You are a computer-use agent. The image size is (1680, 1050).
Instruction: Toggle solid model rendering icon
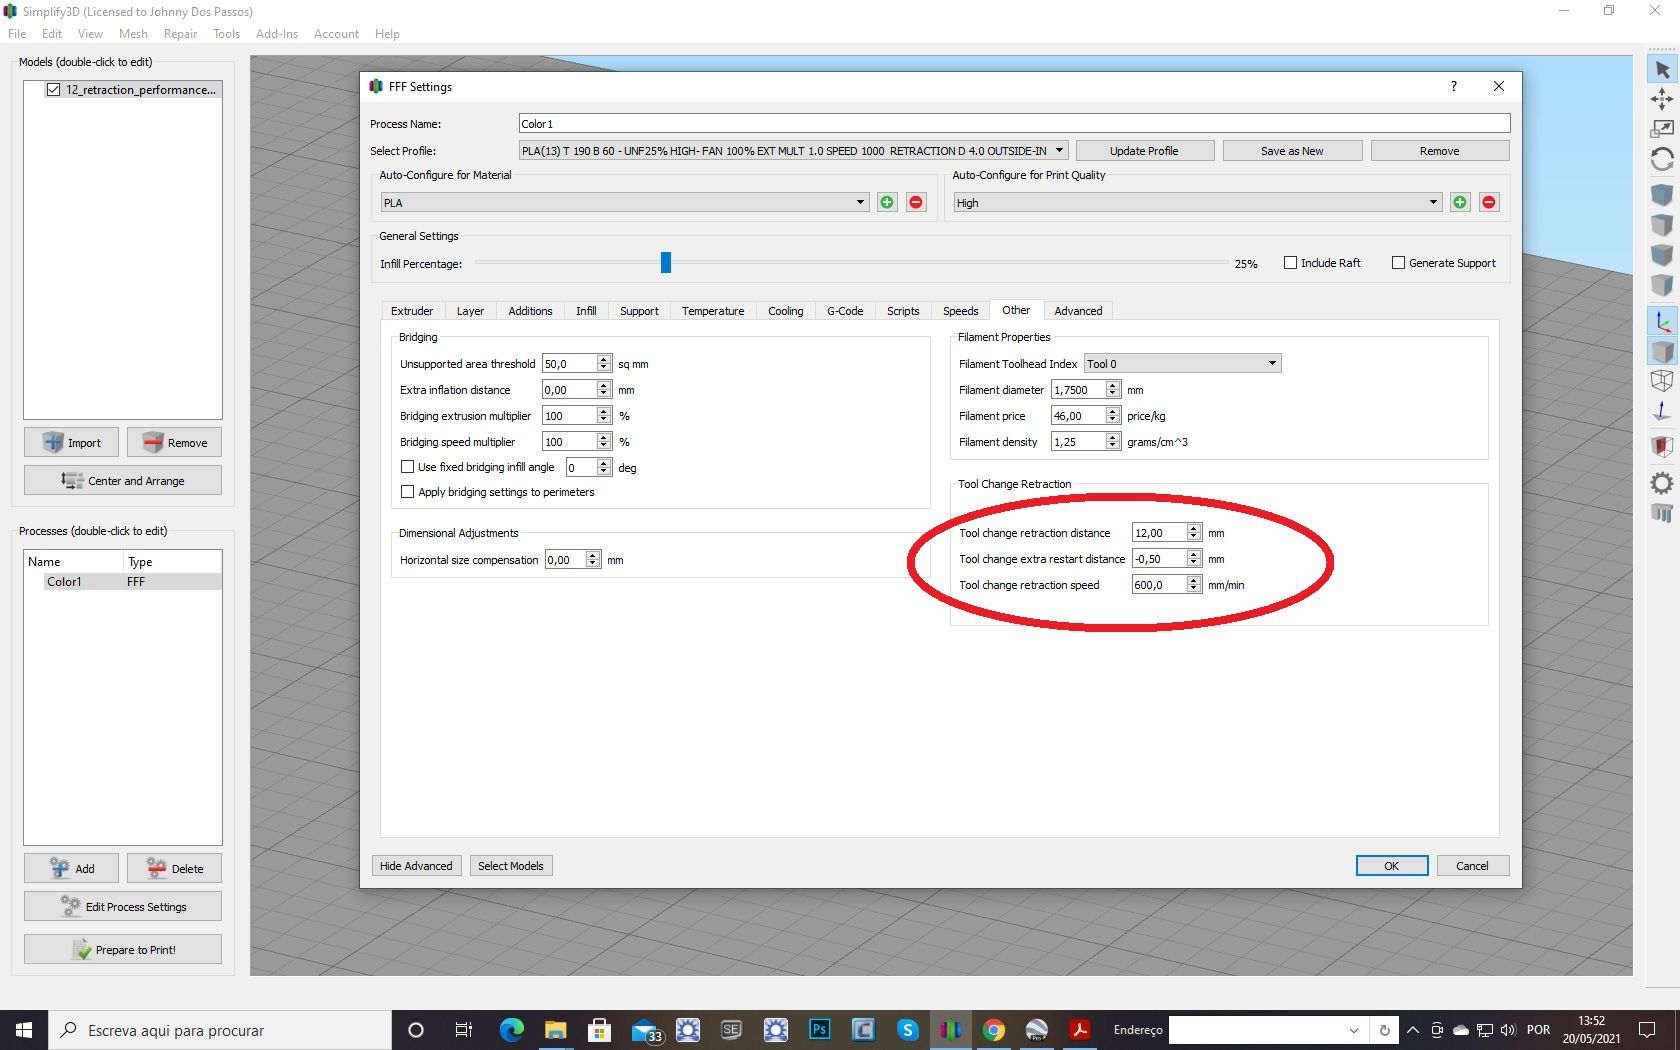pyautogui.click(x=1661, y=351)
